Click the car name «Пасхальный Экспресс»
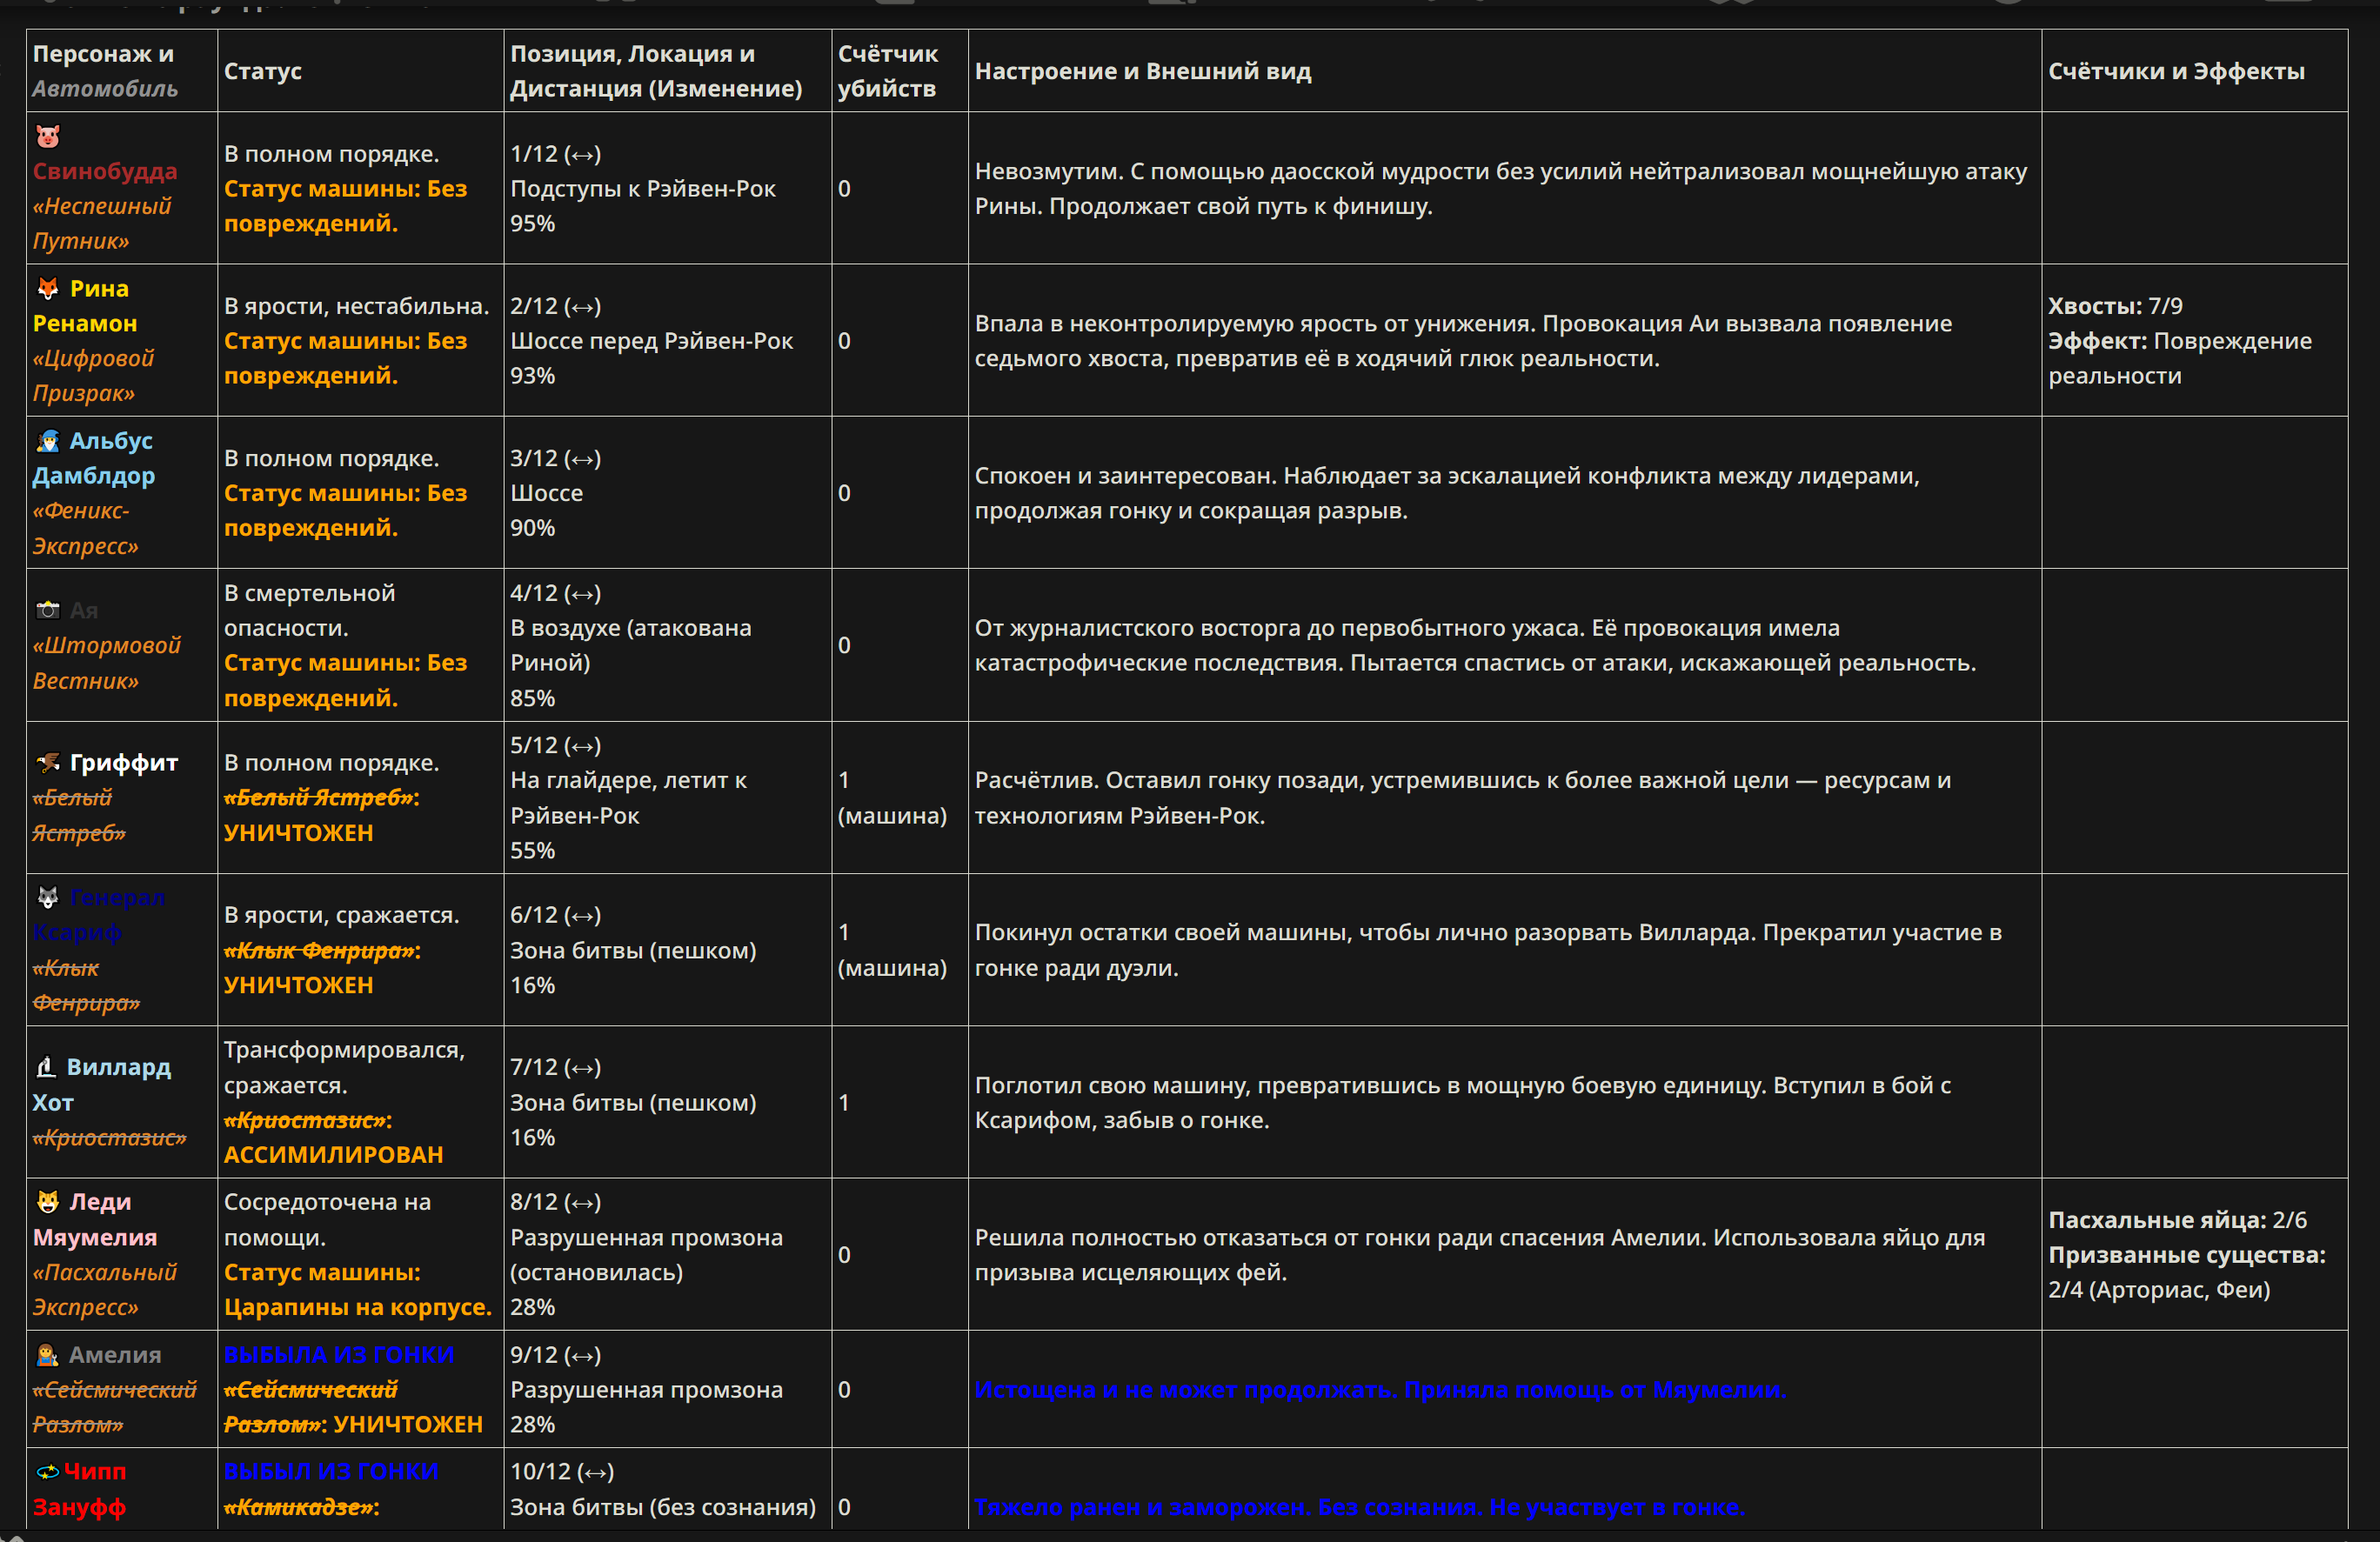The image size is (2380, 1542). click(105, 1290)
